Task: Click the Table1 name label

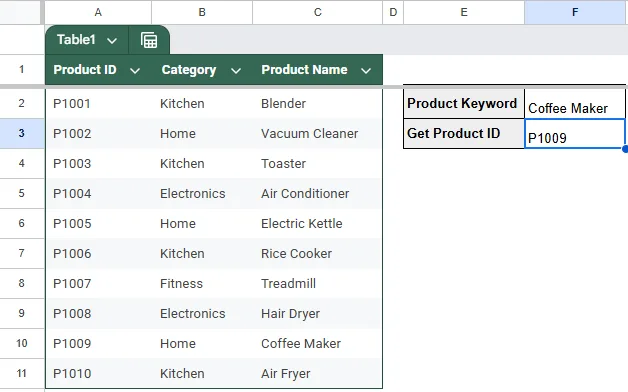Action: (x=76, y=40)
